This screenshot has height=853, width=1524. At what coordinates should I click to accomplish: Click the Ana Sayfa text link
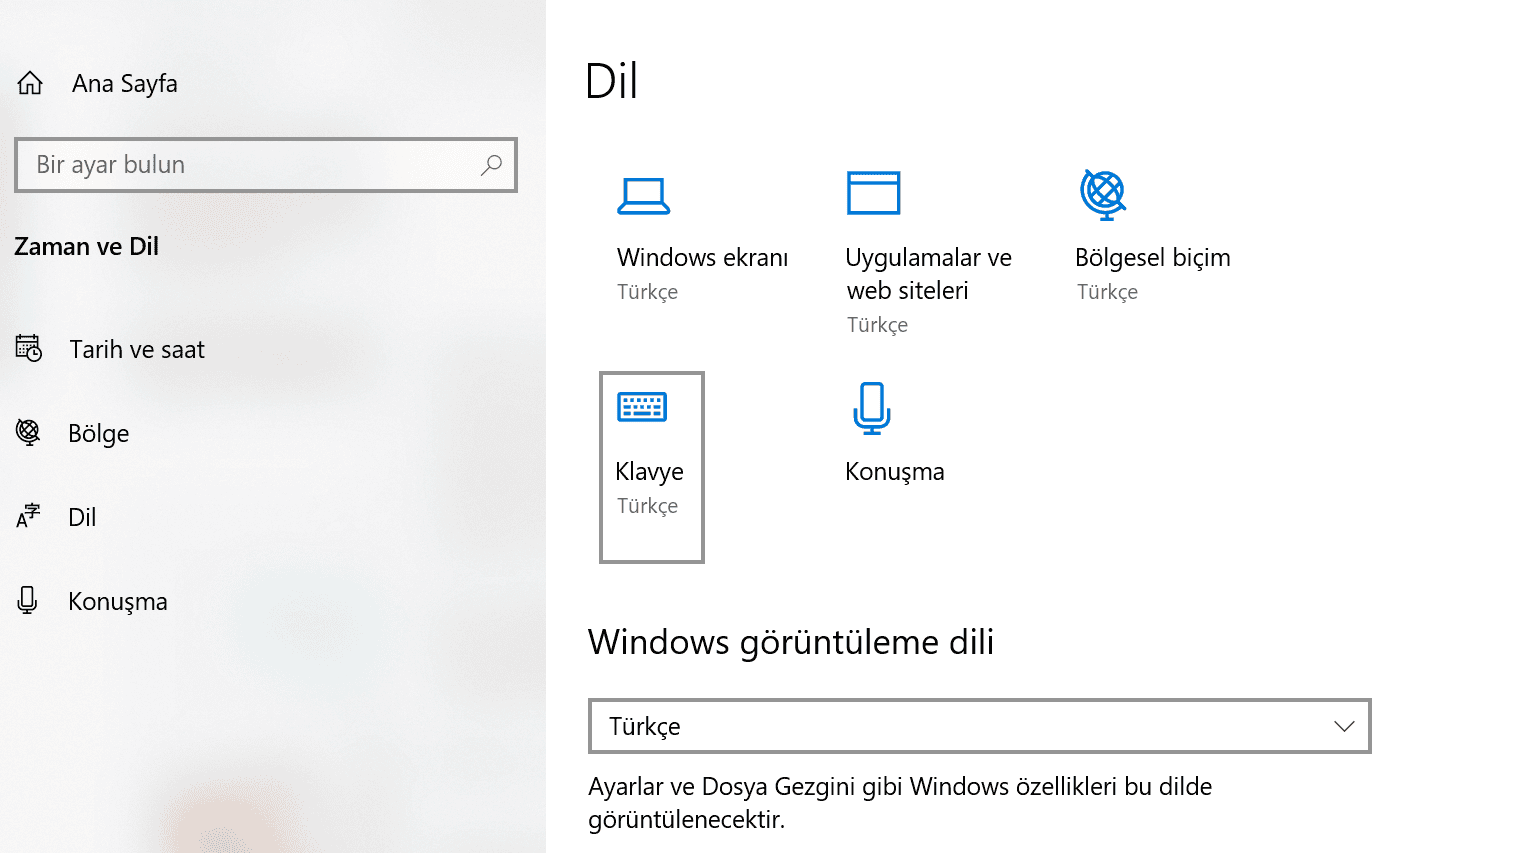(x=125, y=83)
